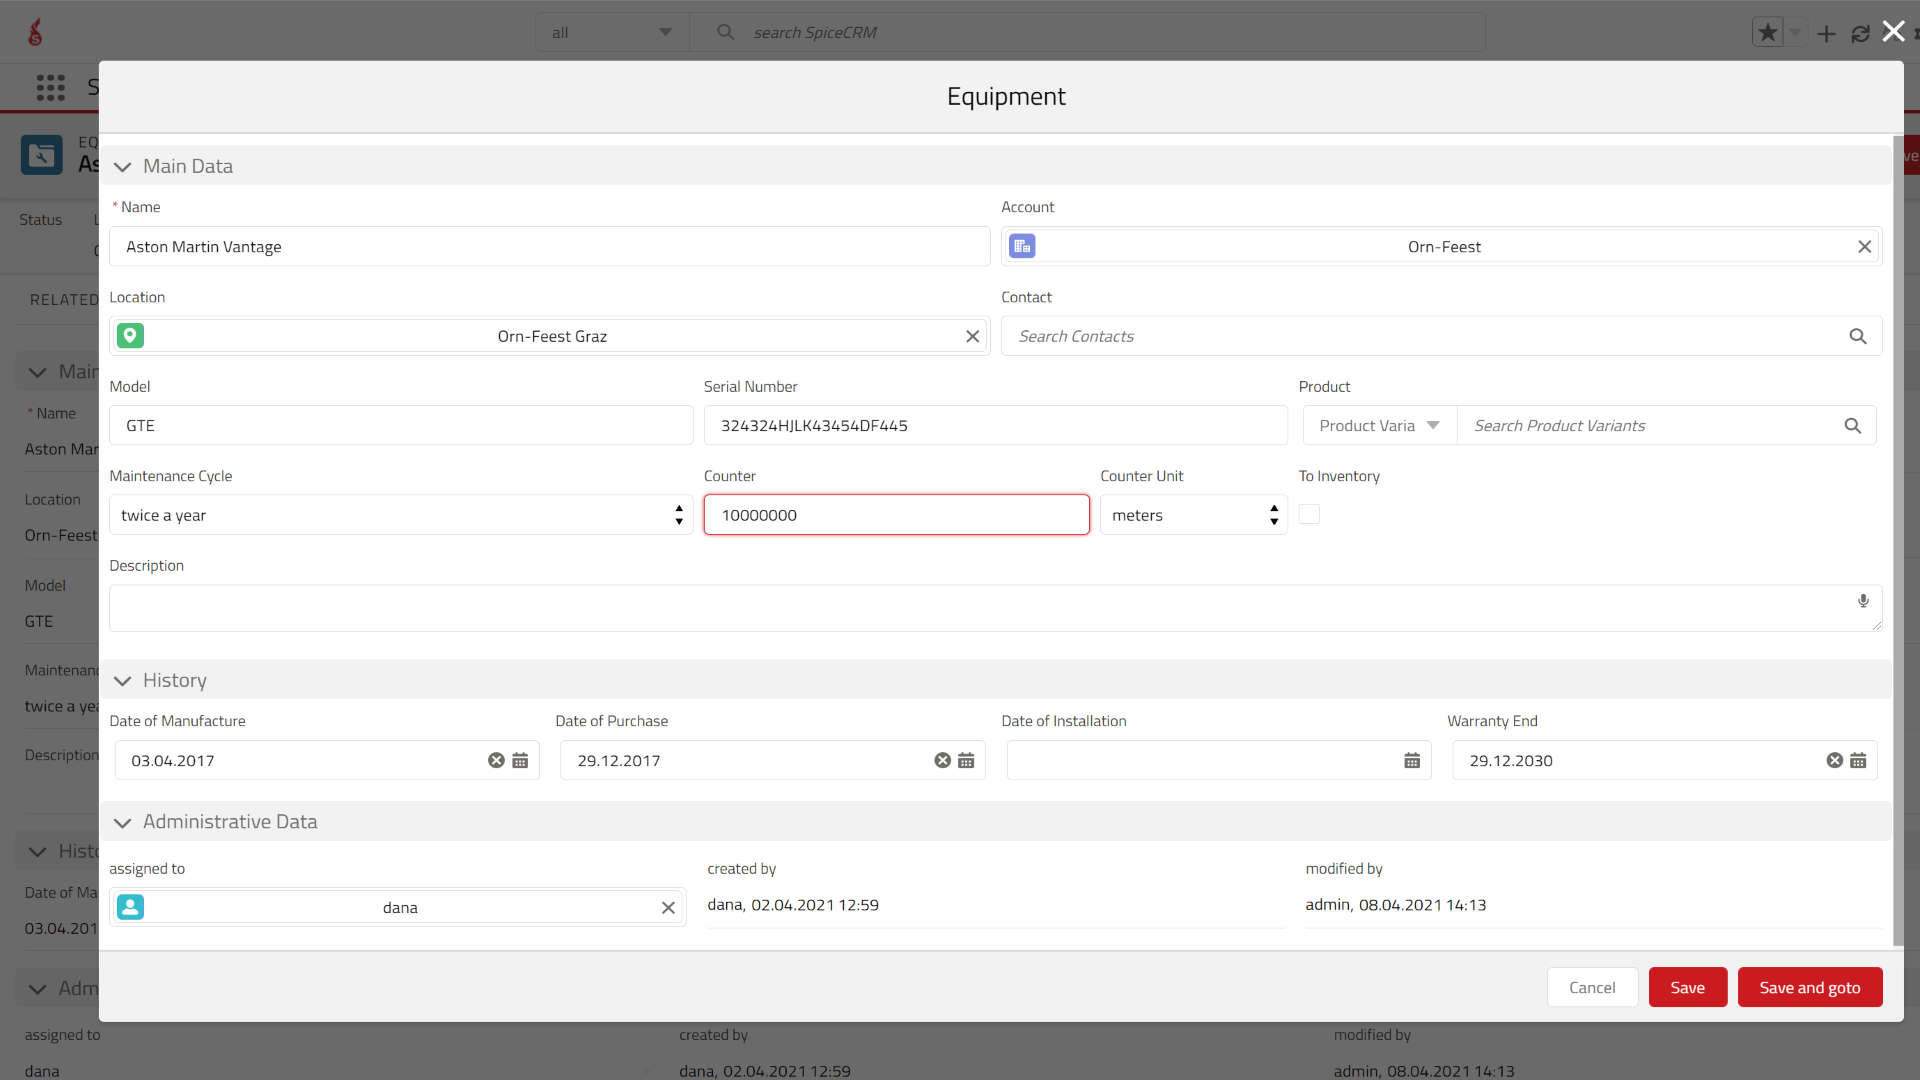Click into the Description text area
Viewport: 1920px width, 1080px height.
click(x=995, y=608)
